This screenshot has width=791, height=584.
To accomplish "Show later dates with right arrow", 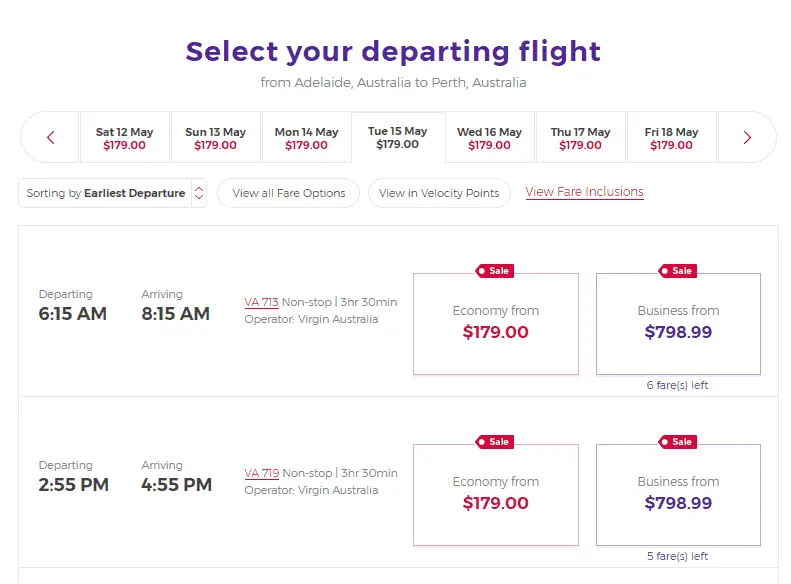I will click(x=747, y=138).
